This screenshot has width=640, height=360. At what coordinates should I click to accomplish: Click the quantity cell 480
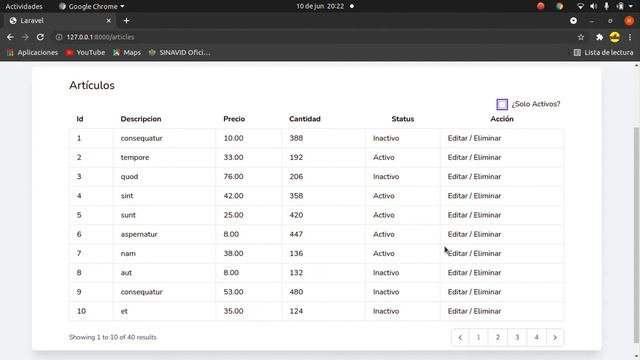pyautogui.click(x=296, y=292)
